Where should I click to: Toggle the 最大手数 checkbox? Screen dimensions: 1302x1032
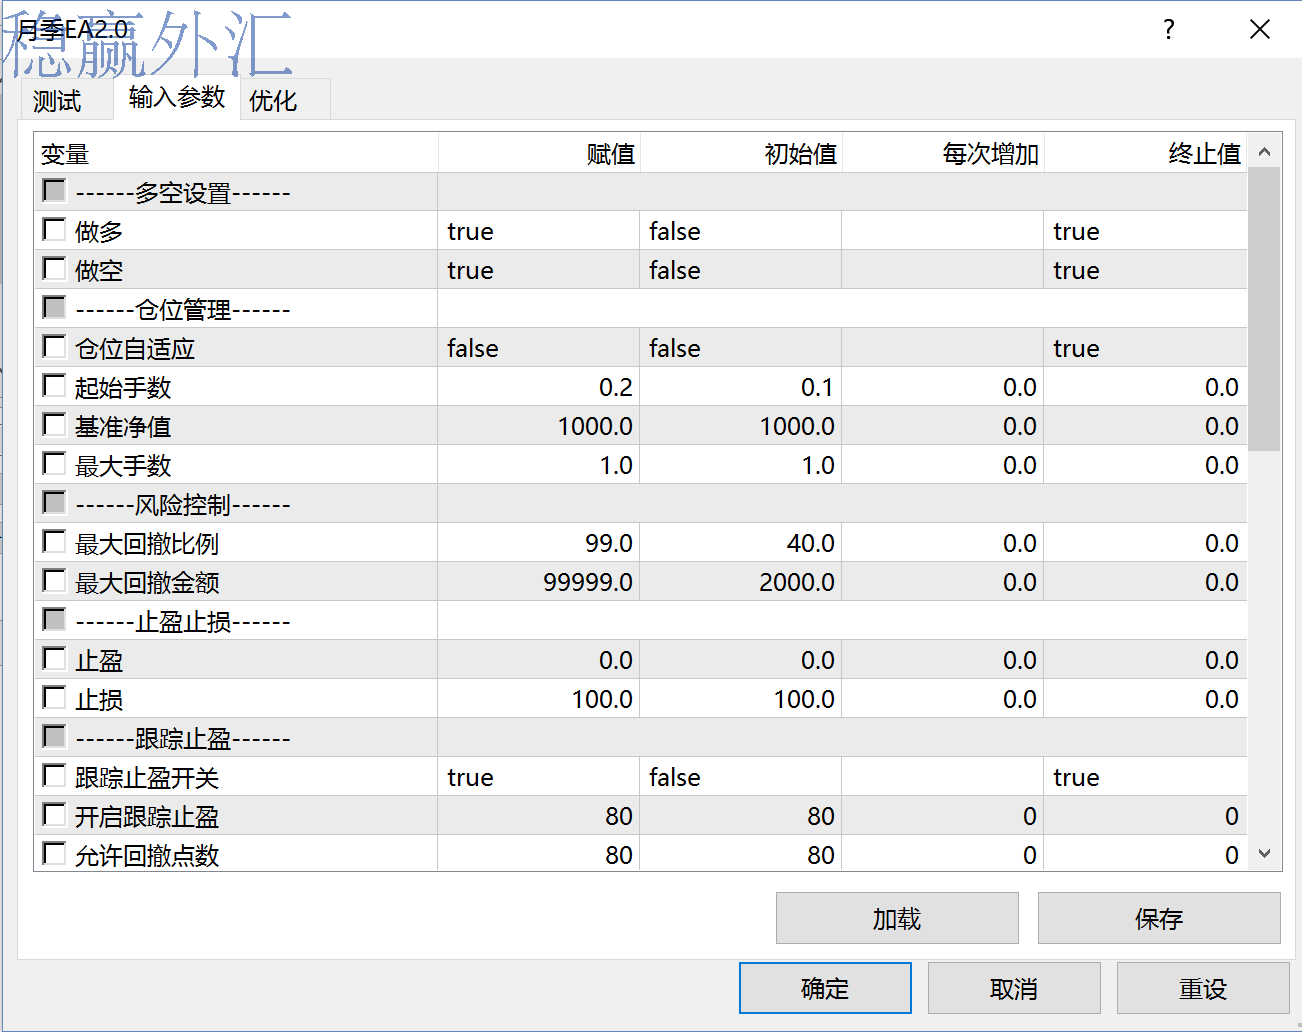pyautogui.click(x=54, y=464)
